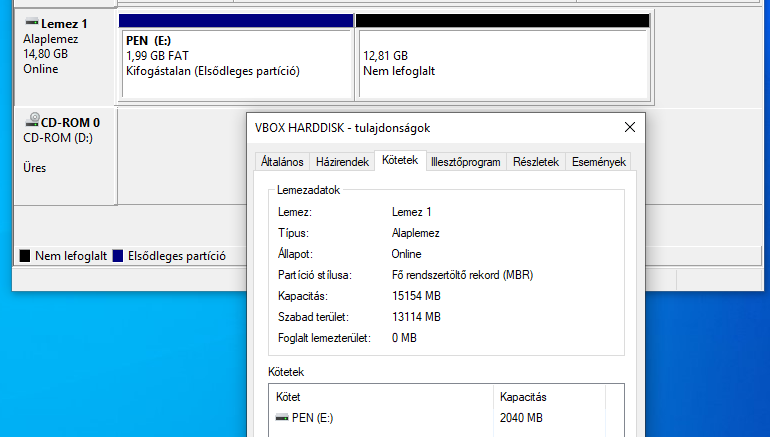770x437 pixels.
Task: Click the '1,99 GB FAT' partition text
Action: click(157, 56)
